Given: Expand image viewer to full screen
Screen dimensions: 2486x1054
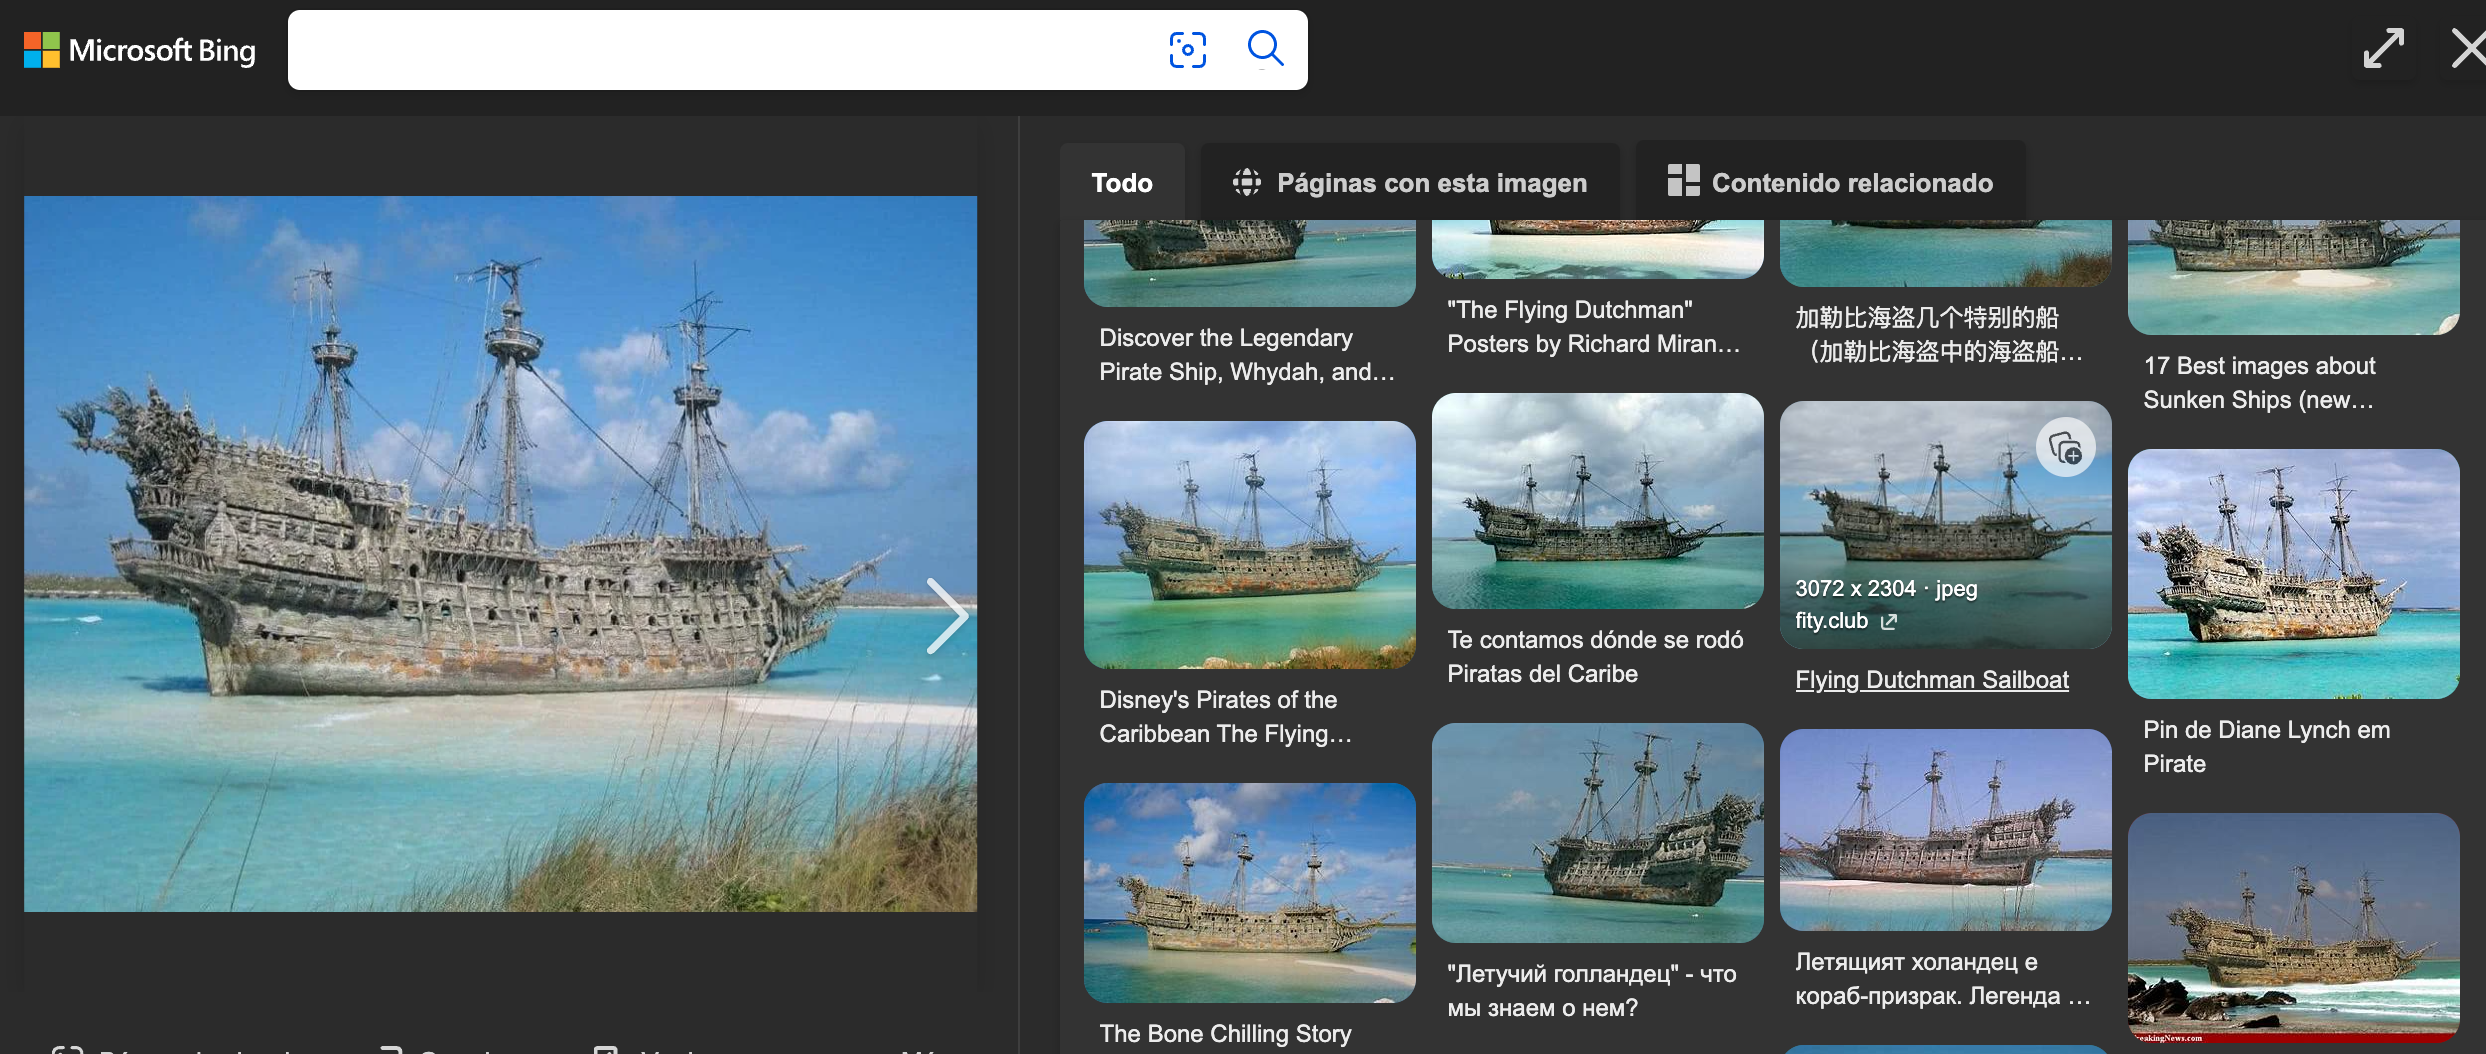Looking at the screenshot, I should (2383, 48).
